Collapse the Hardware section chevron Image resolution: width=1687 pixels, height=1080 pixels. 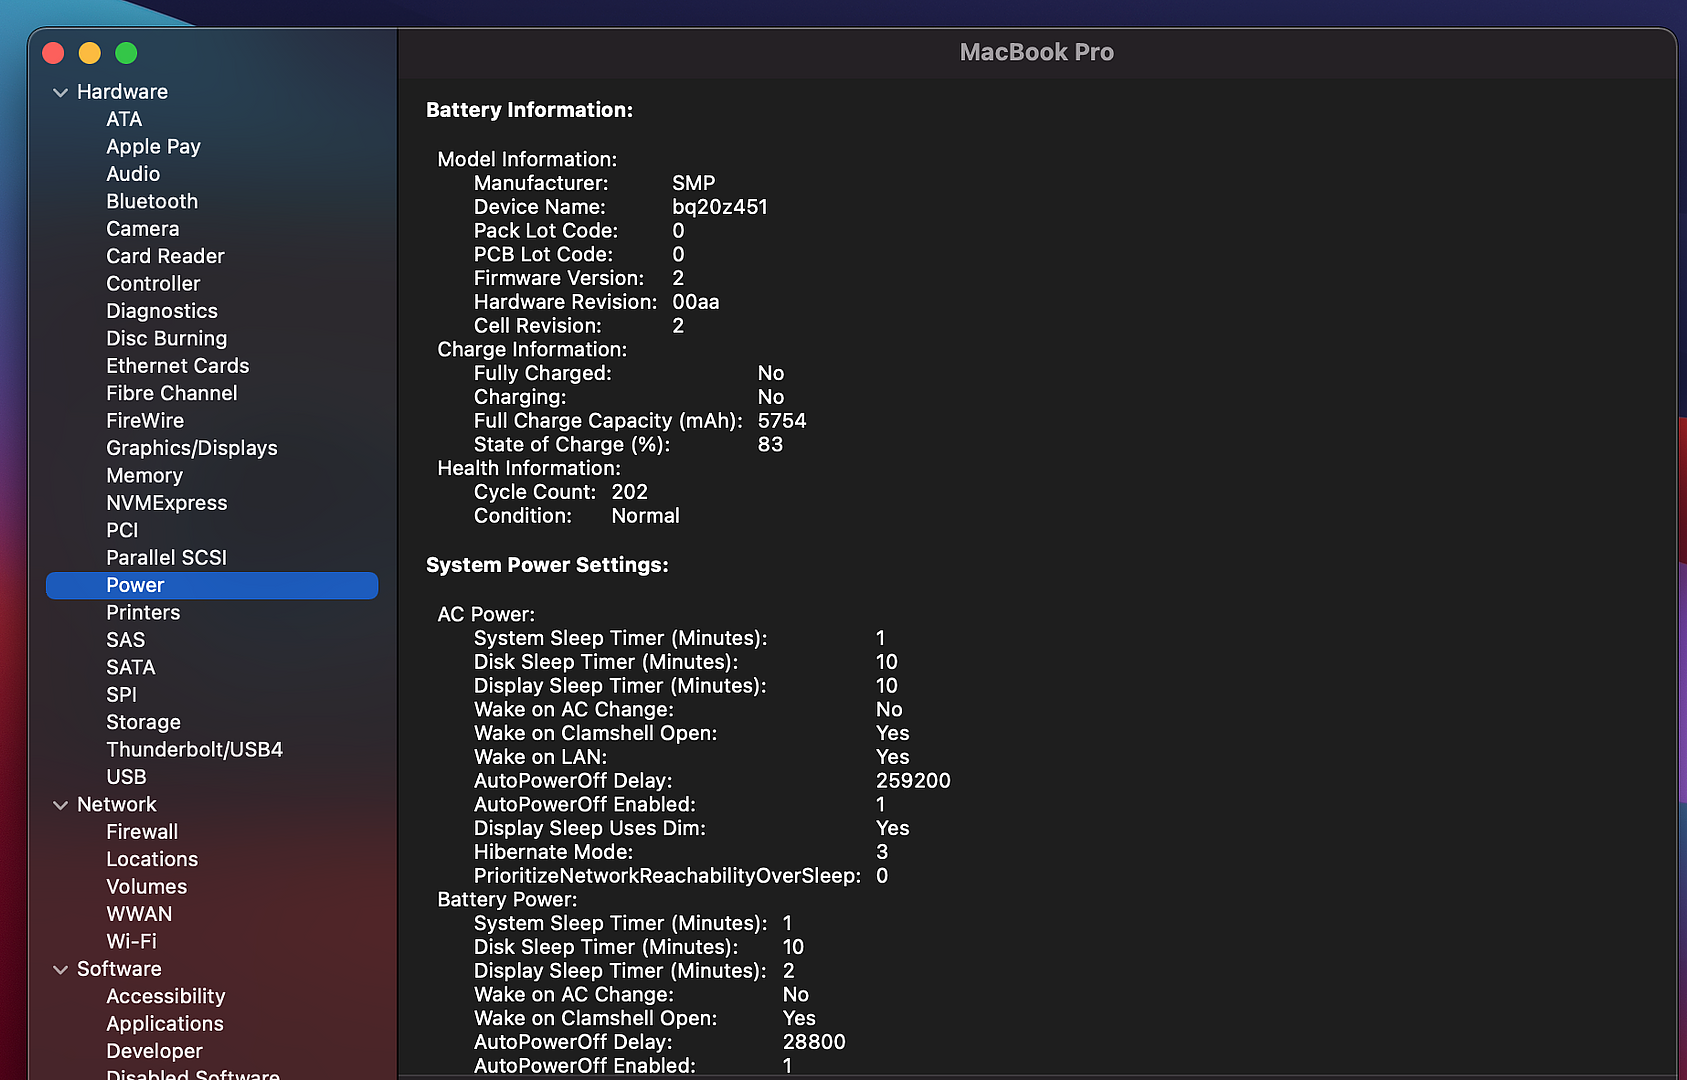[x=60, y=92]
